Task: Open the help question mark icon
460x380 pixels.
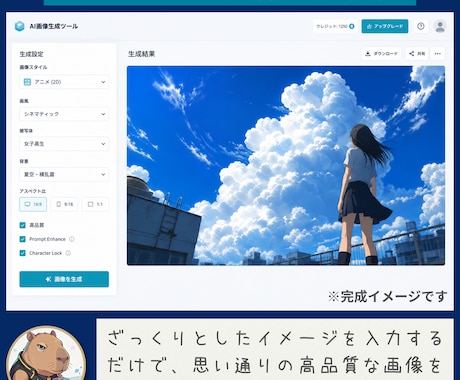Action: pos(421,26)
